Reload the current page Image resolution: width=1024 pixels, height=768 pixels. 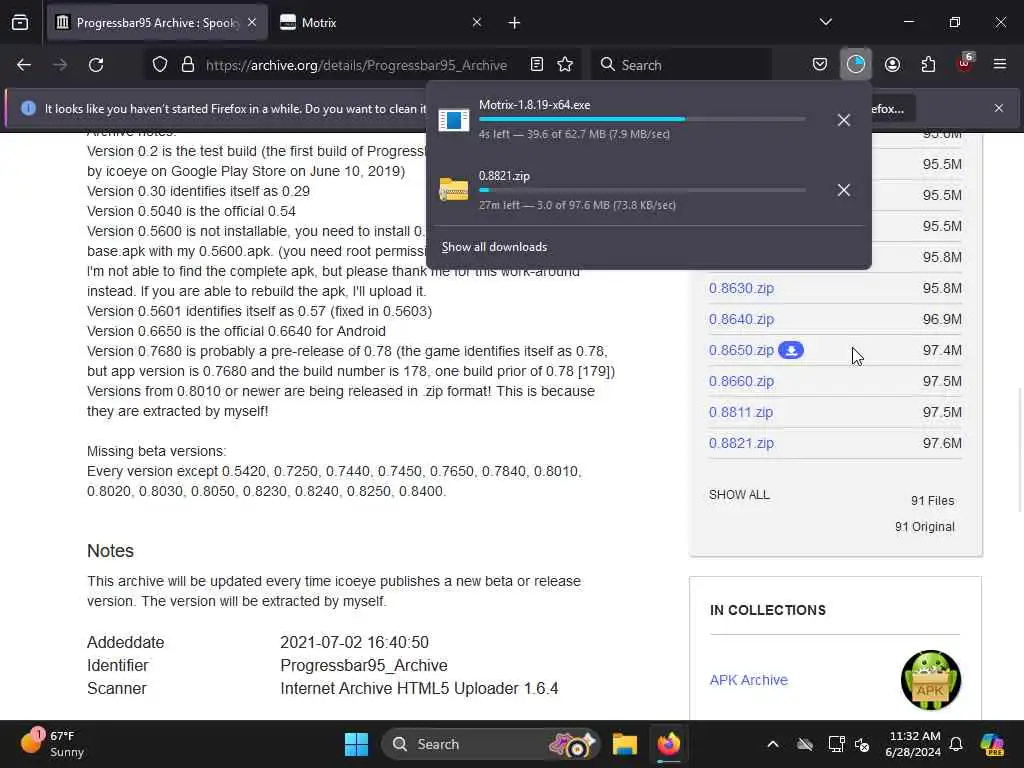[96, 65]
